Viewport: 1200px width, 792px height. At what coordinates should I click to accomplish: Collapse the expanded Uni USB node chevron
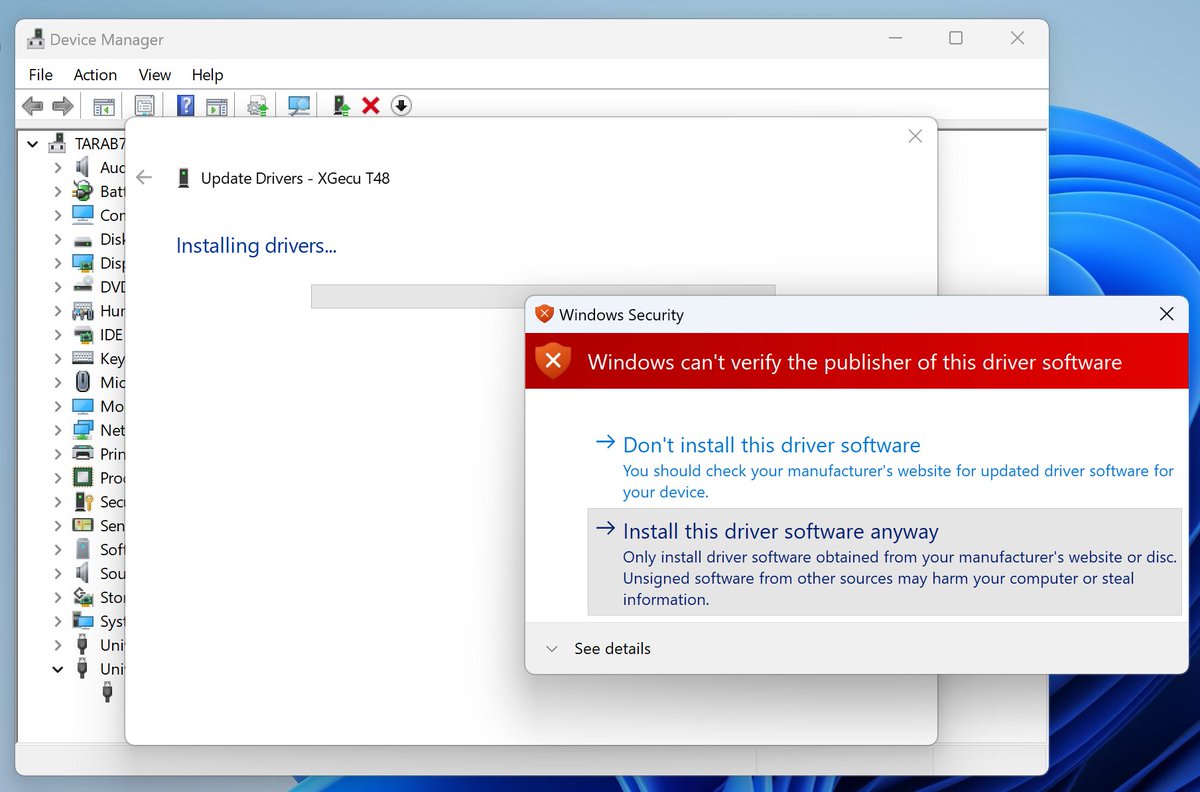click(58, 669)
